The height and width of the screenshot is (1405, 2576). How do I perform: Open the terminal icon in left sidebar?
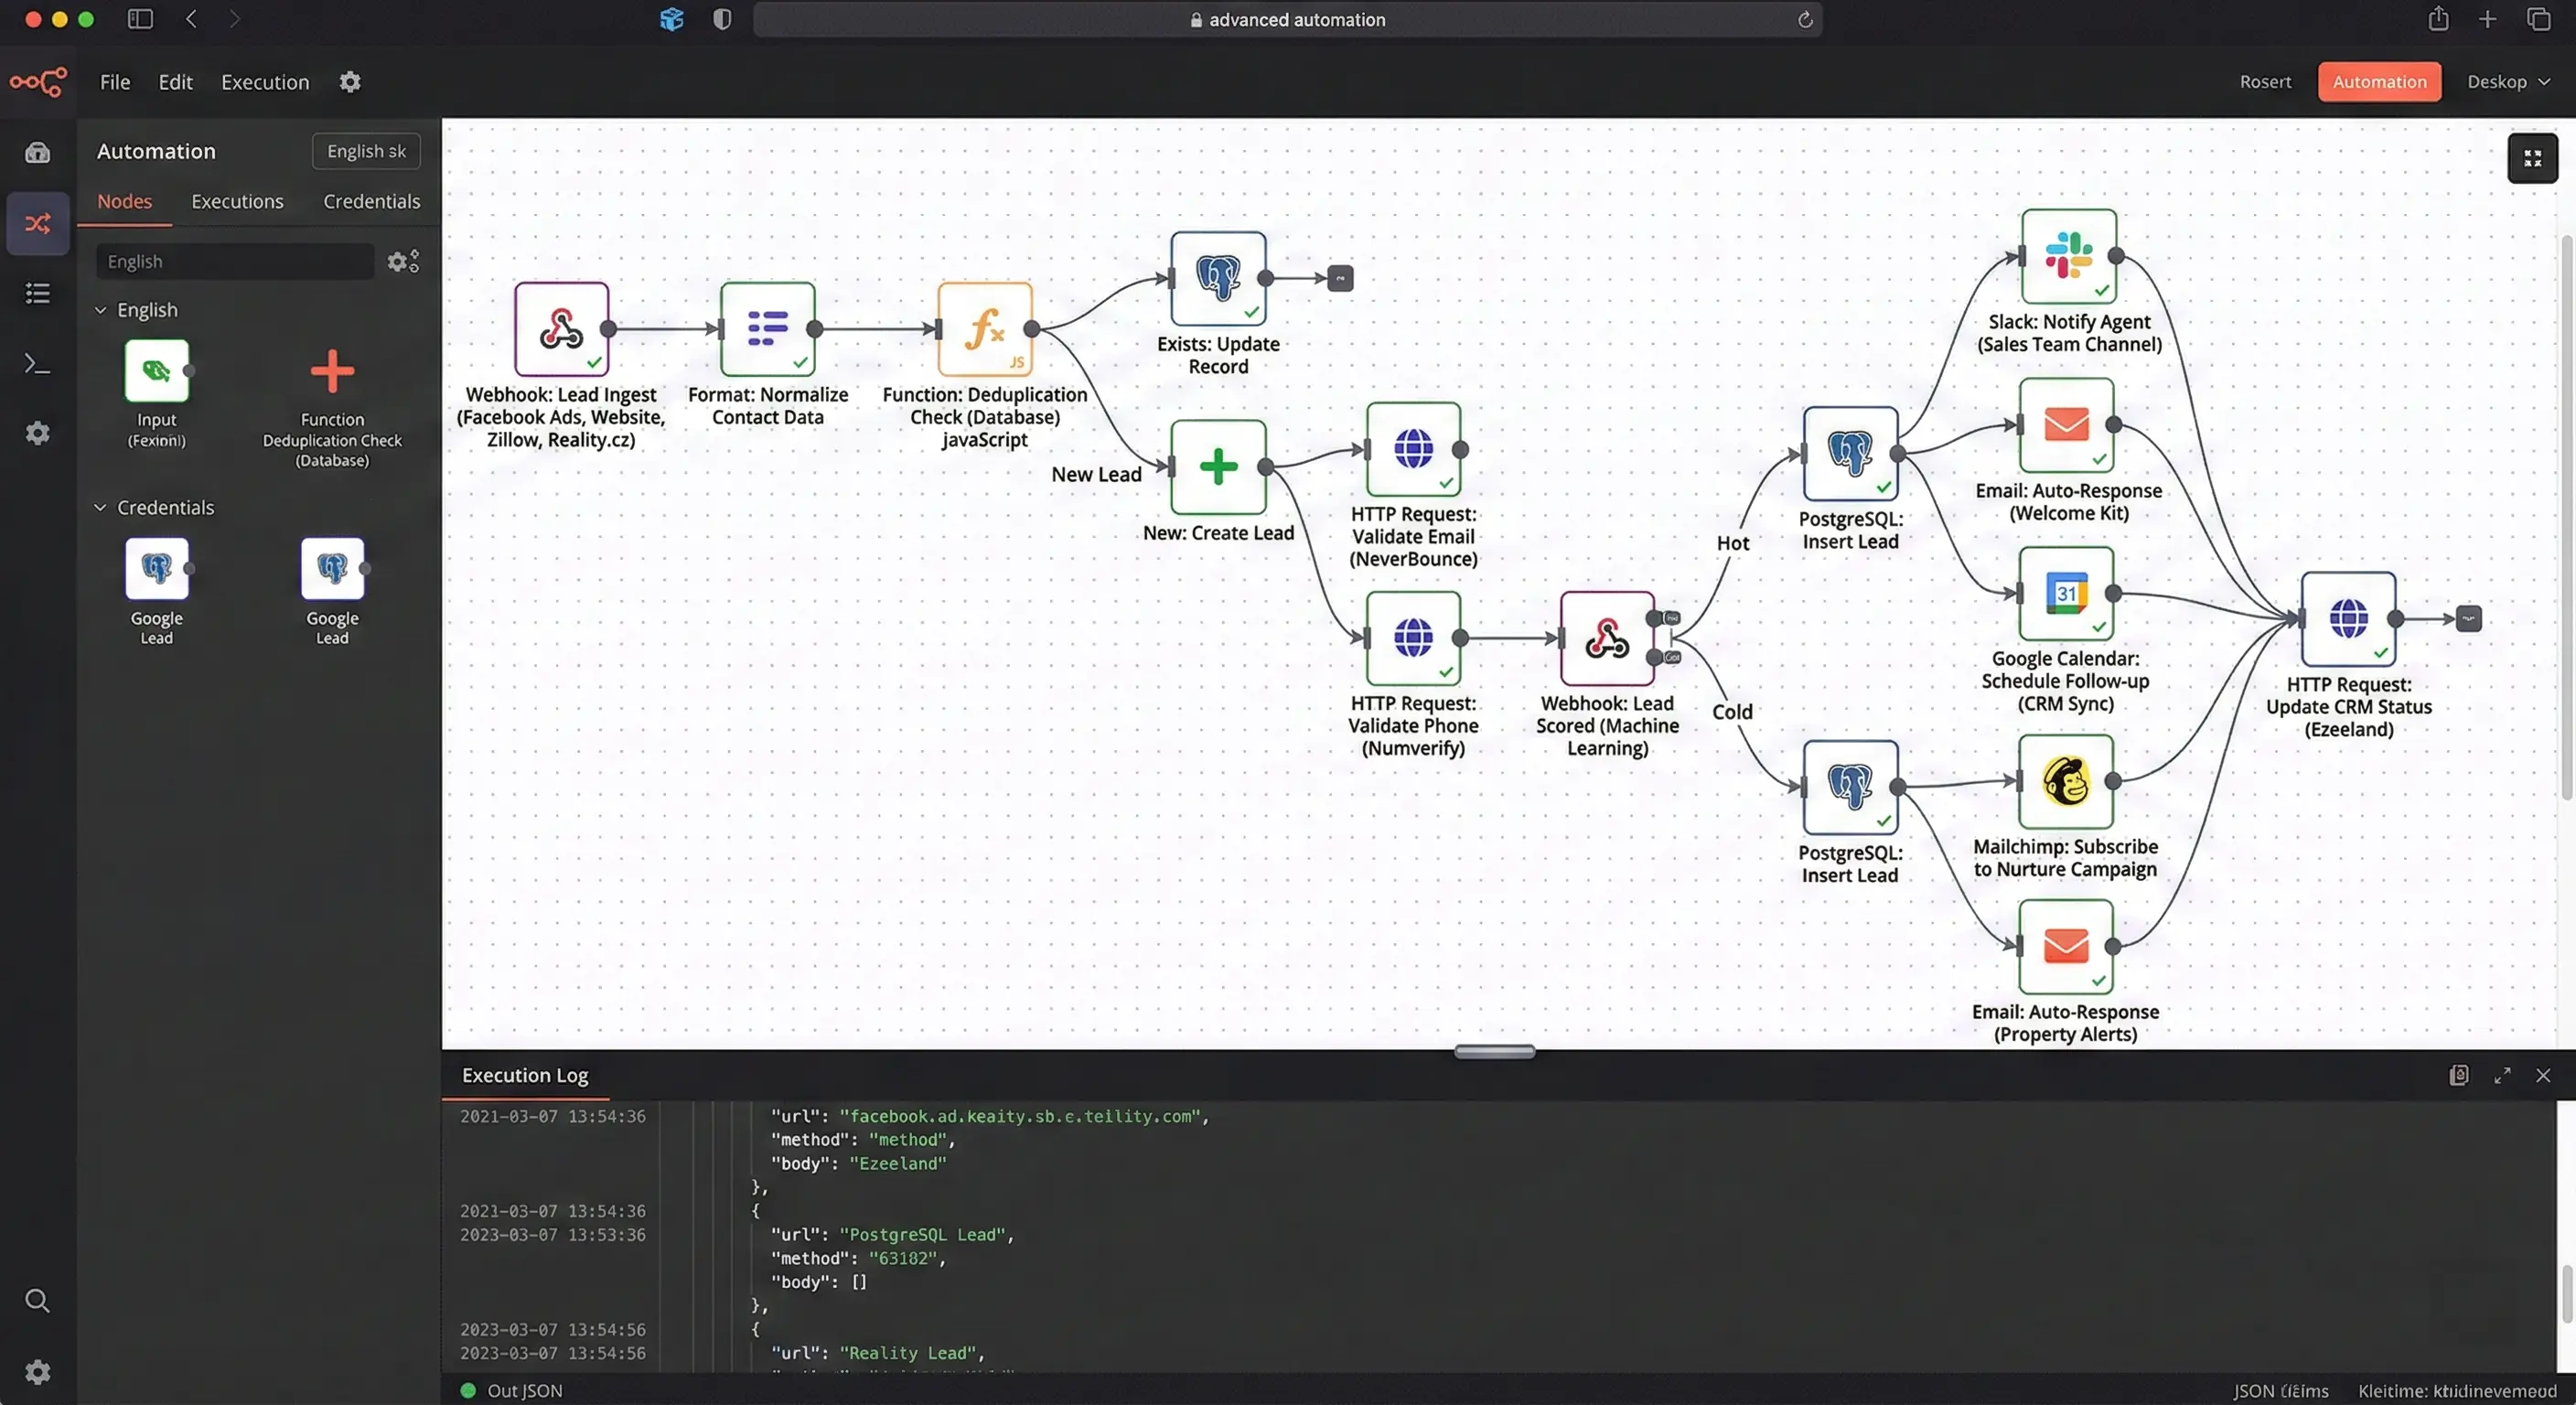pos(37,364)
